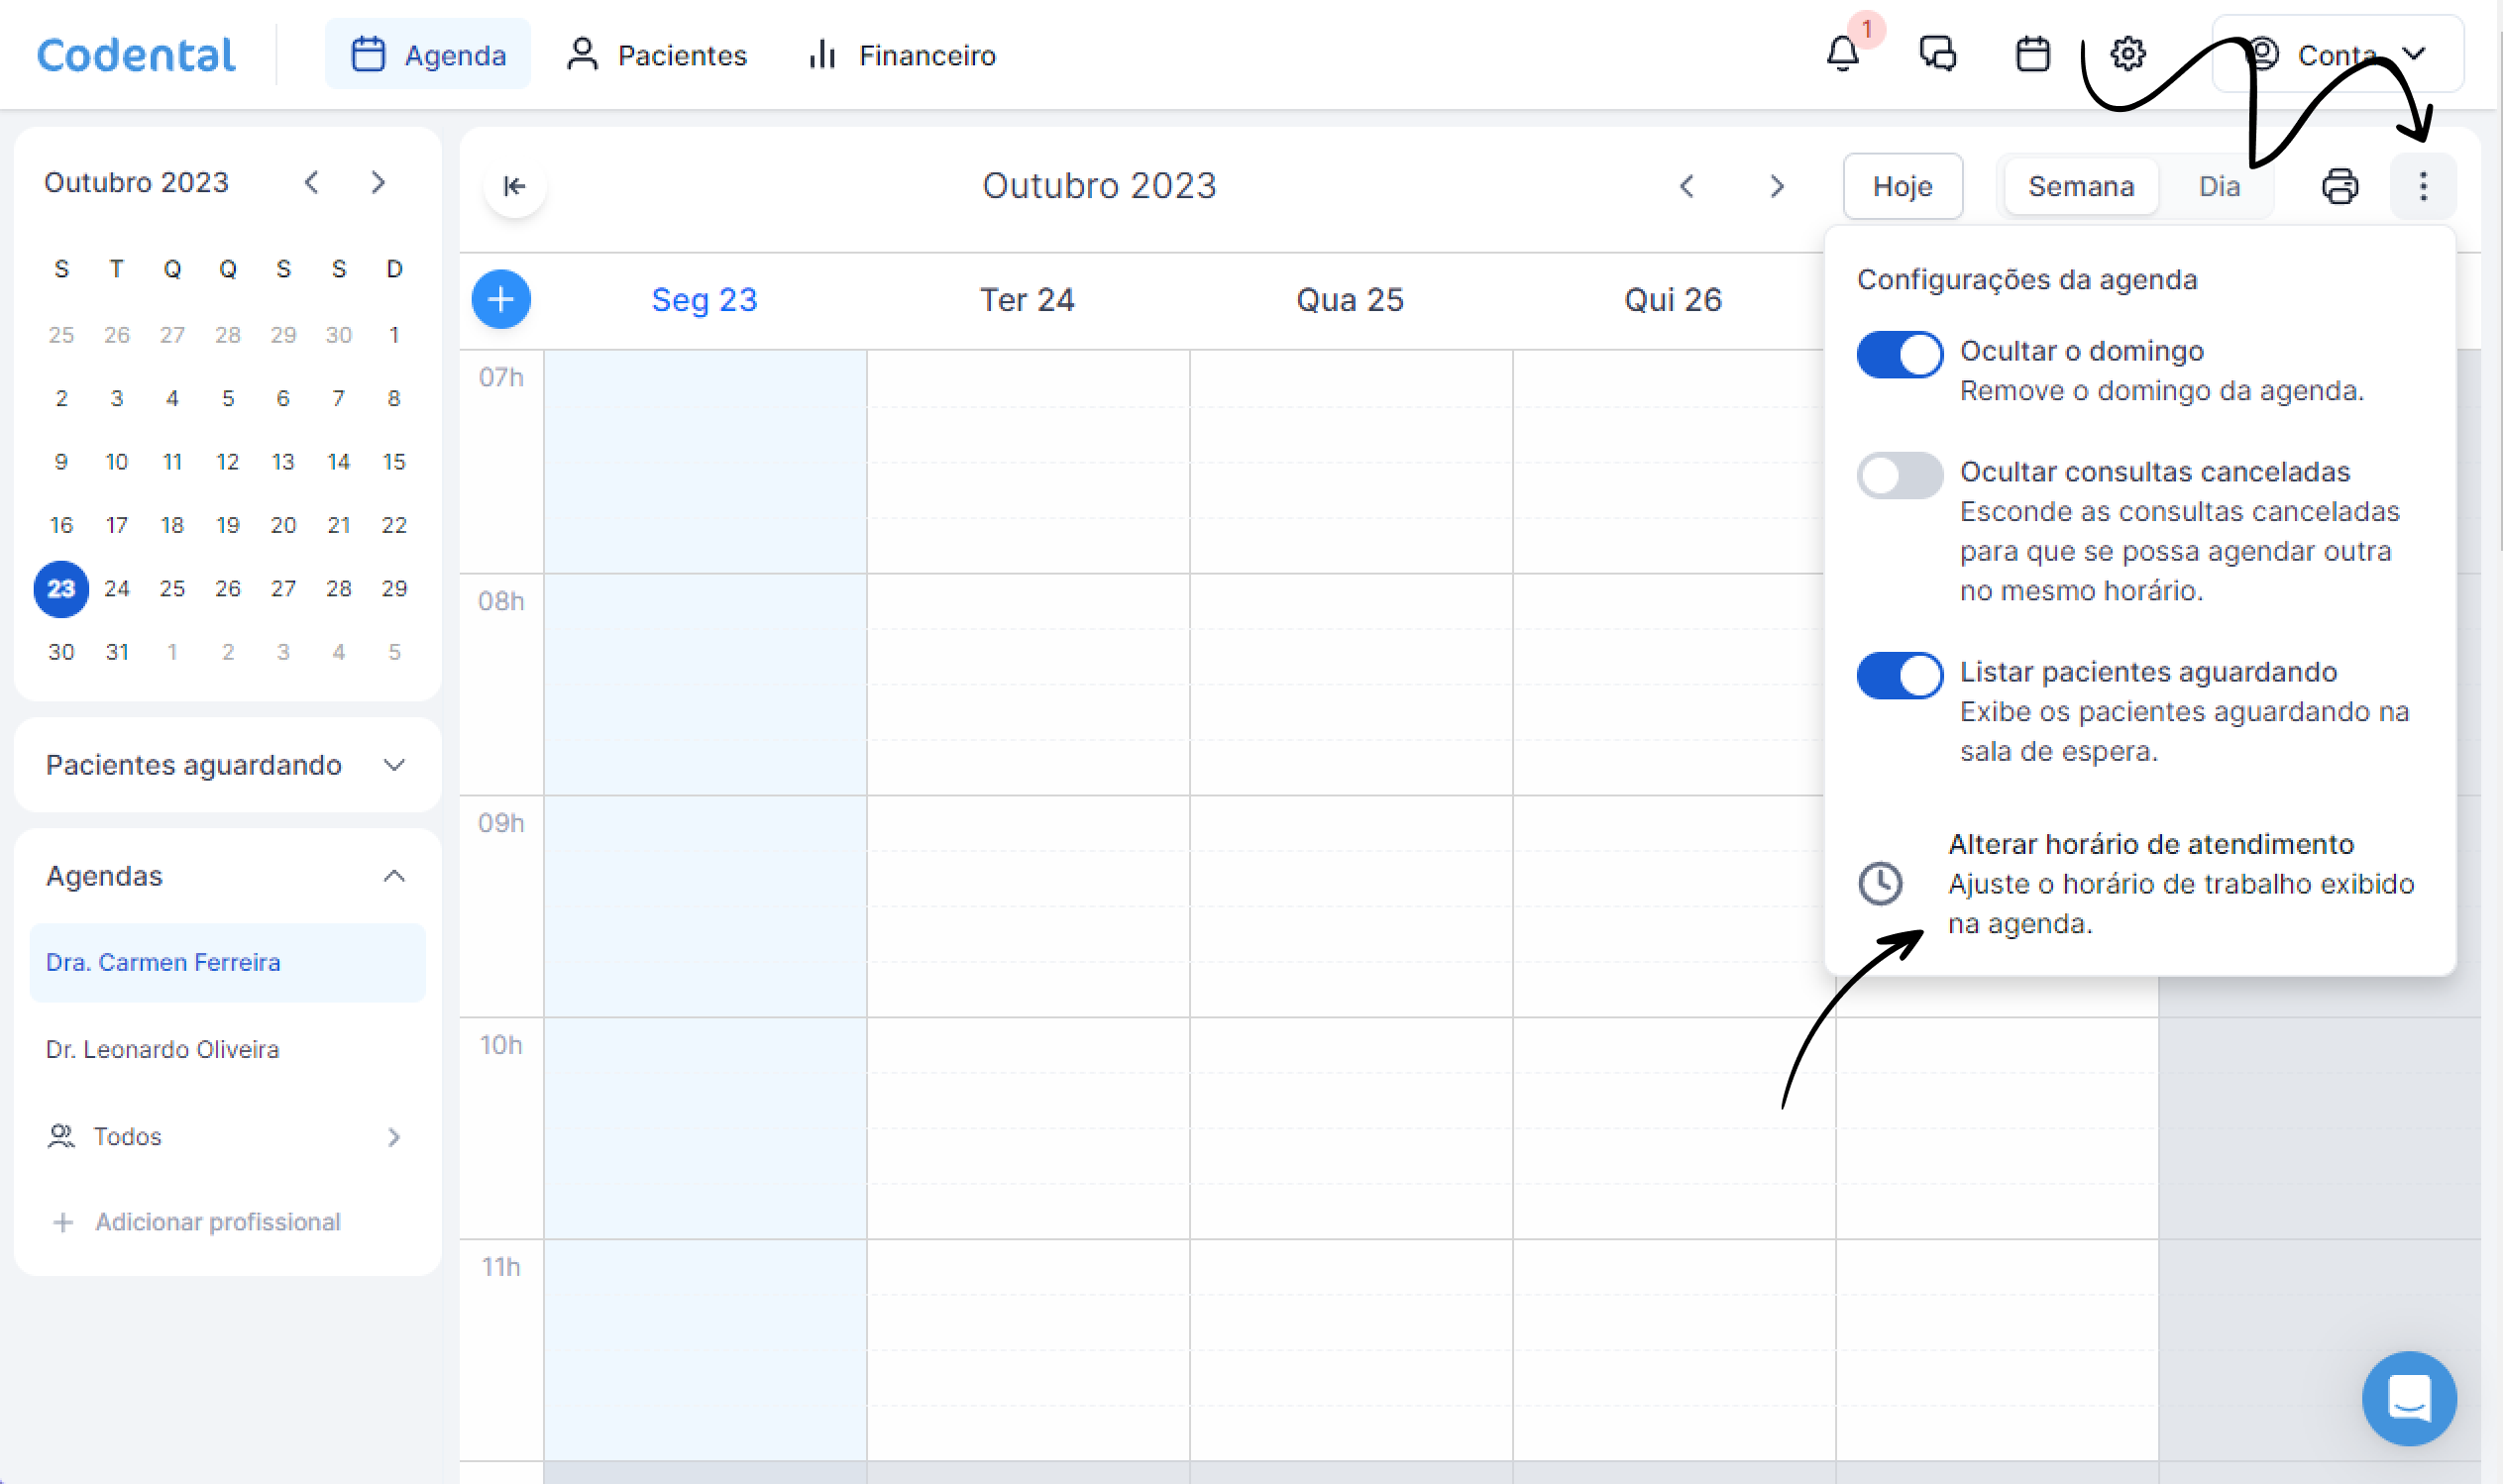Image resolution: width=2503 pixels, height=1484 pixels.
Task: Click the top bar calendar icon
Action: point(2032,54)
